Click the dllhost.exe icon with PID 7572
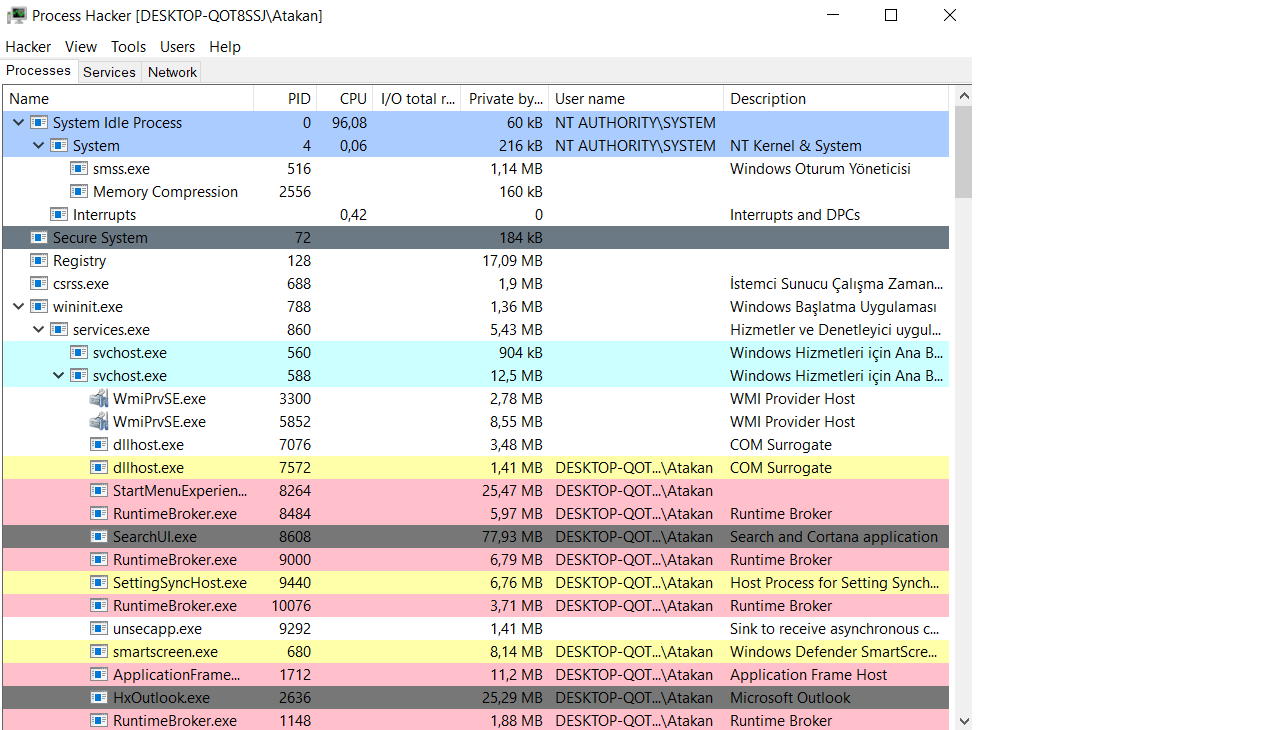The width and height of the screenshot is (1274, 730). pos(99,468)
